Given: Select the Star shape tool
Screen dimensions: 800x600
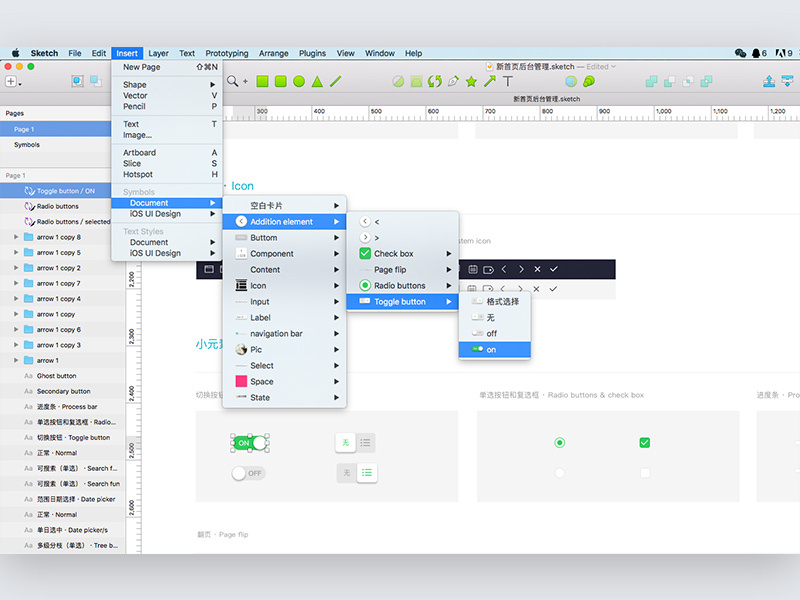Looking at the screenshot, I should [471, 83].
